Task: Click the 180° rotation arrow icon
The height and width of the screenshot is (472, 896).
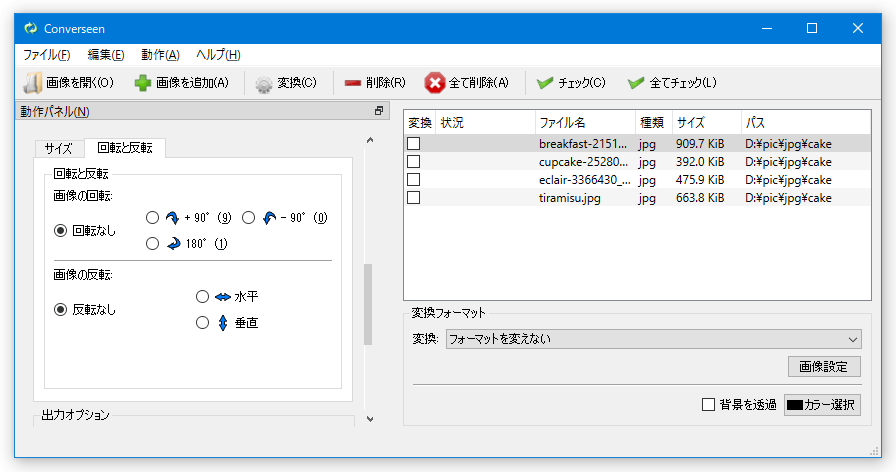Action: [173, 244]
